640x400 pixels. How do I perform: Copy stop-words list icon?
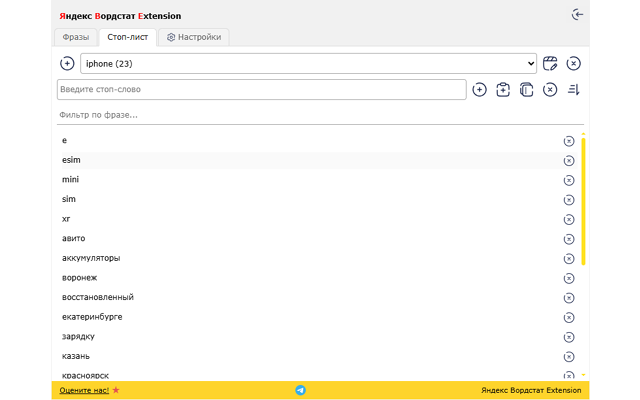pyautogui.click(x=527, y=89)
